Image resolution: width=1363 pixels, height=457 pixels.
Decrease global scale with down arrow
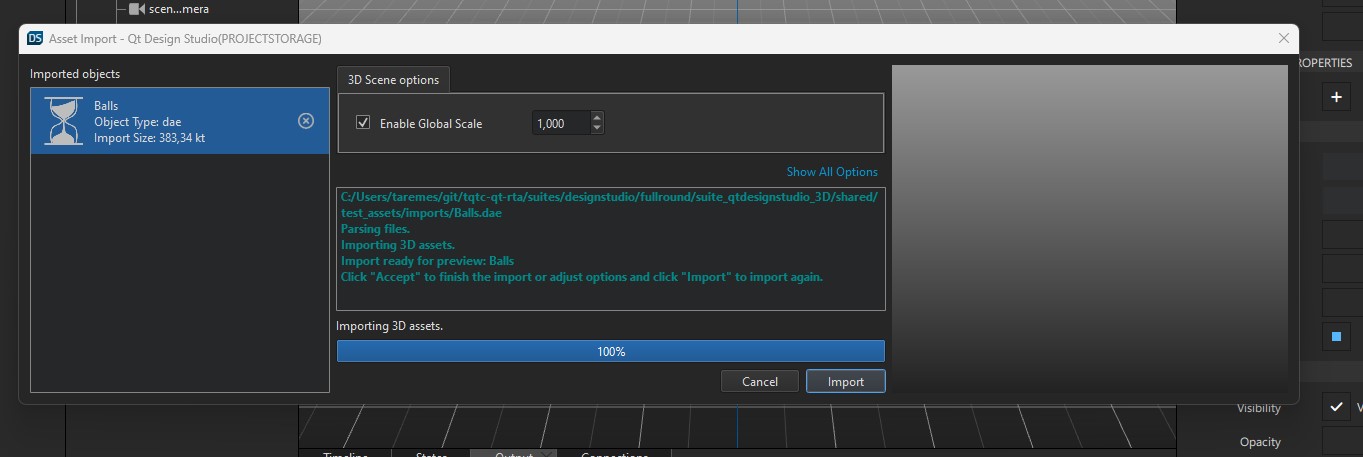pyautogui.click(x=597, y=129)
